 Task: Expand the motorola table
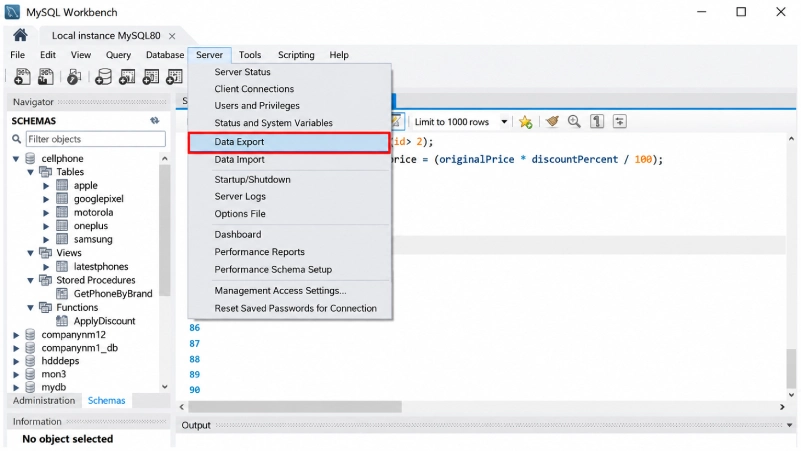click(46, 212)
